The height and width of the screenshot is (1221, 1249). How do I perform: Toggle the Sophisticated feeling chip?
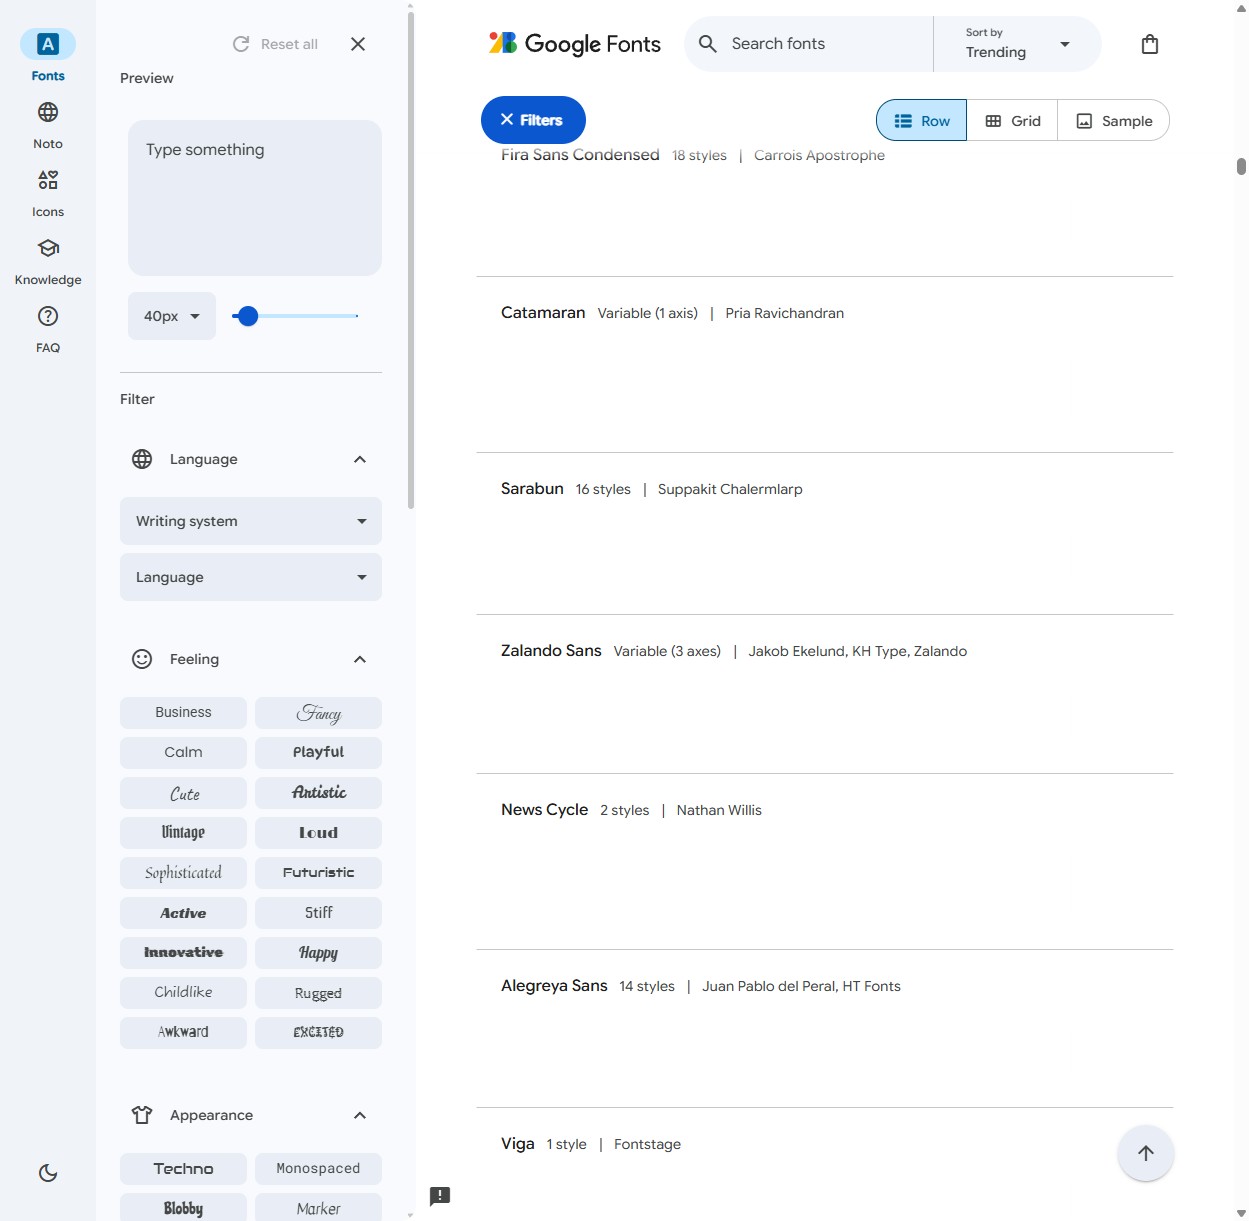[183, 873]
